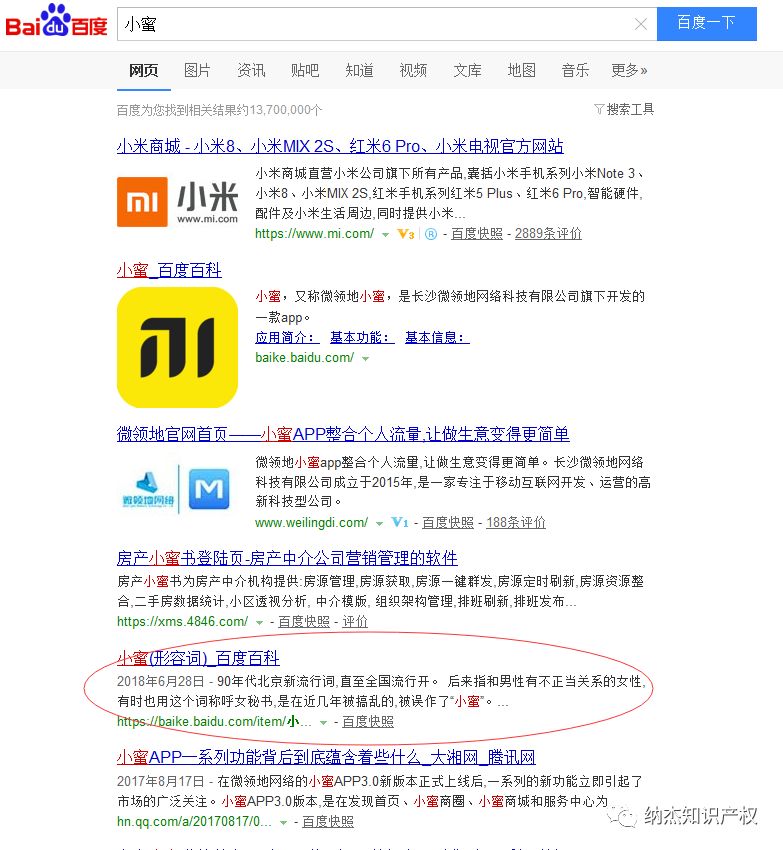The width and height of the screenshot is (783, 850).
Task: Open 百度快照 for mi.com result
Action: point(477,234)
